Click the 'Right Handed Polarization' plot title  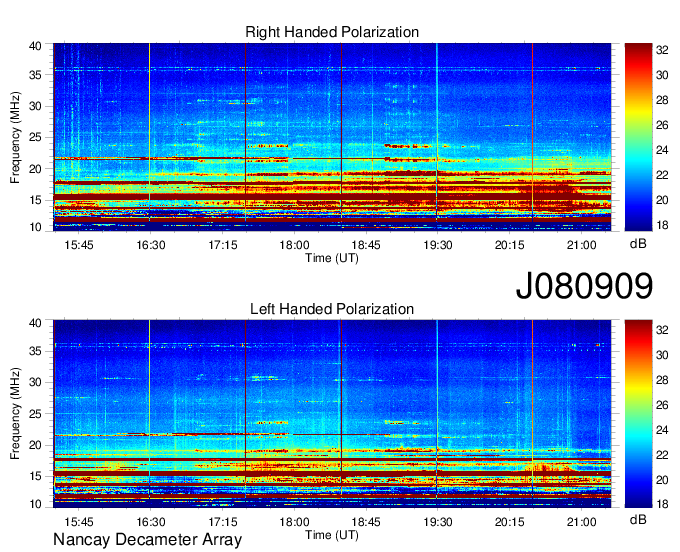pyautogui.click(x=332, y=32)
